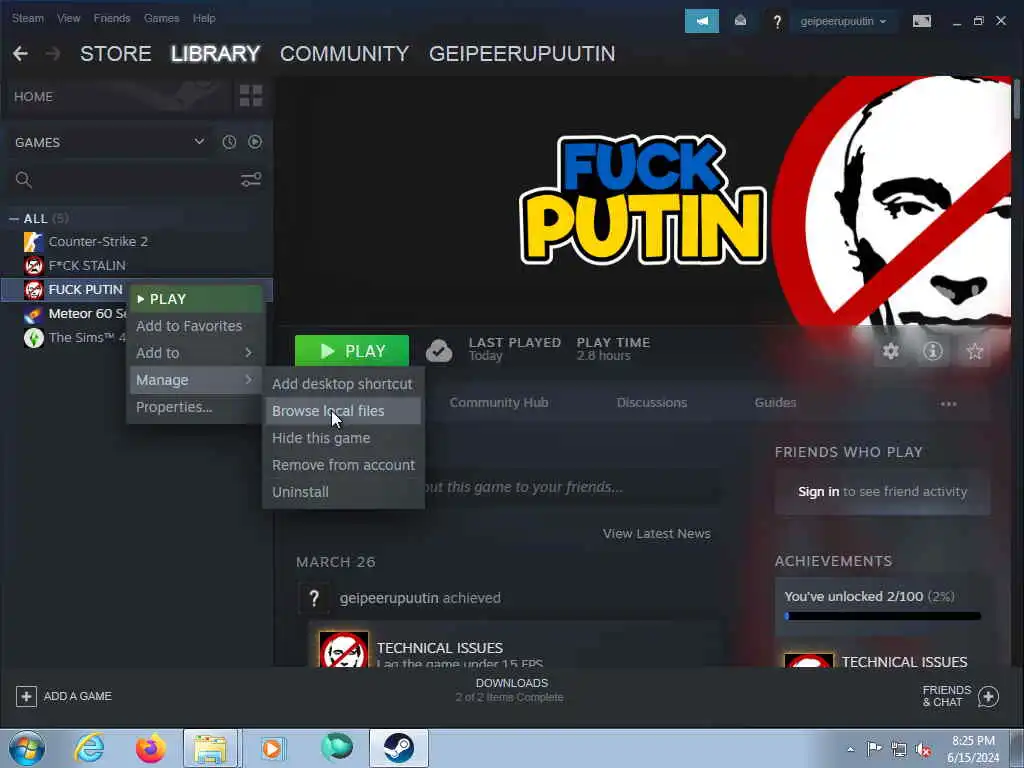This screenshot has height=768, width=1024.
Task: Open the Discussions tab
Action: coord(652,402)
